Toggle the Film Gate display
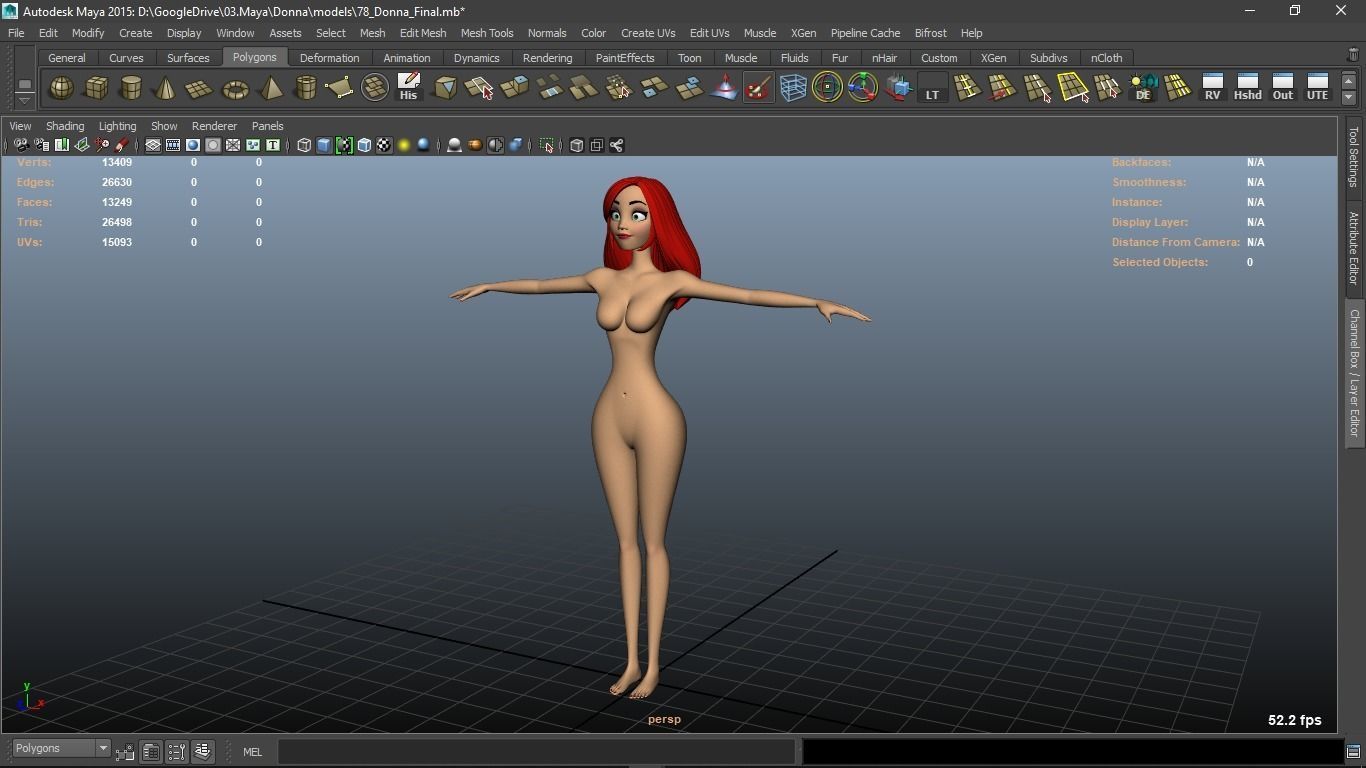This screenshot has width=1366, height=768. point(173,145)
